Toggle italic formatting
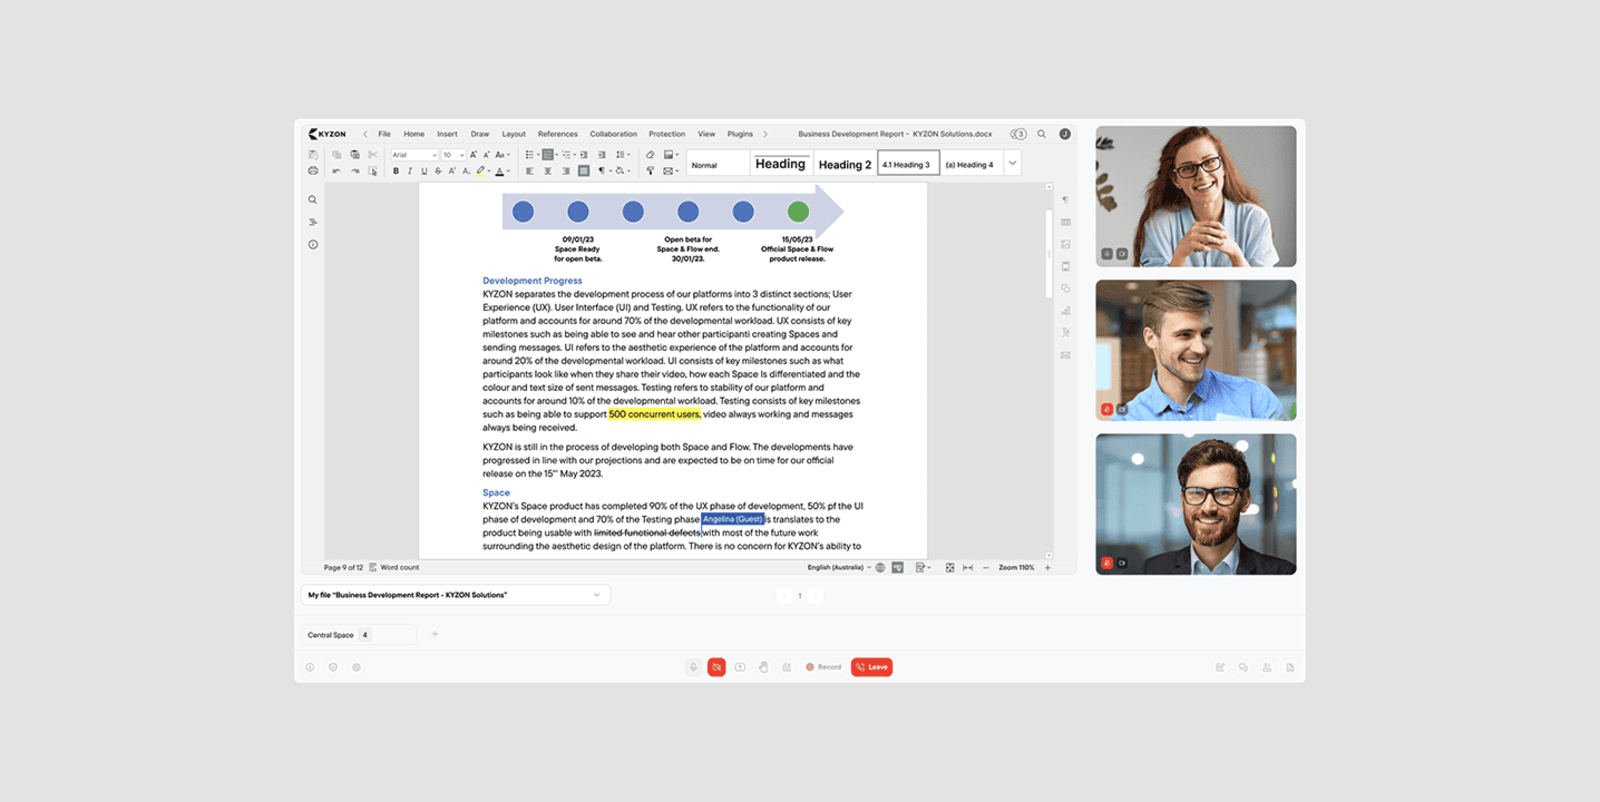 point(410,171)
